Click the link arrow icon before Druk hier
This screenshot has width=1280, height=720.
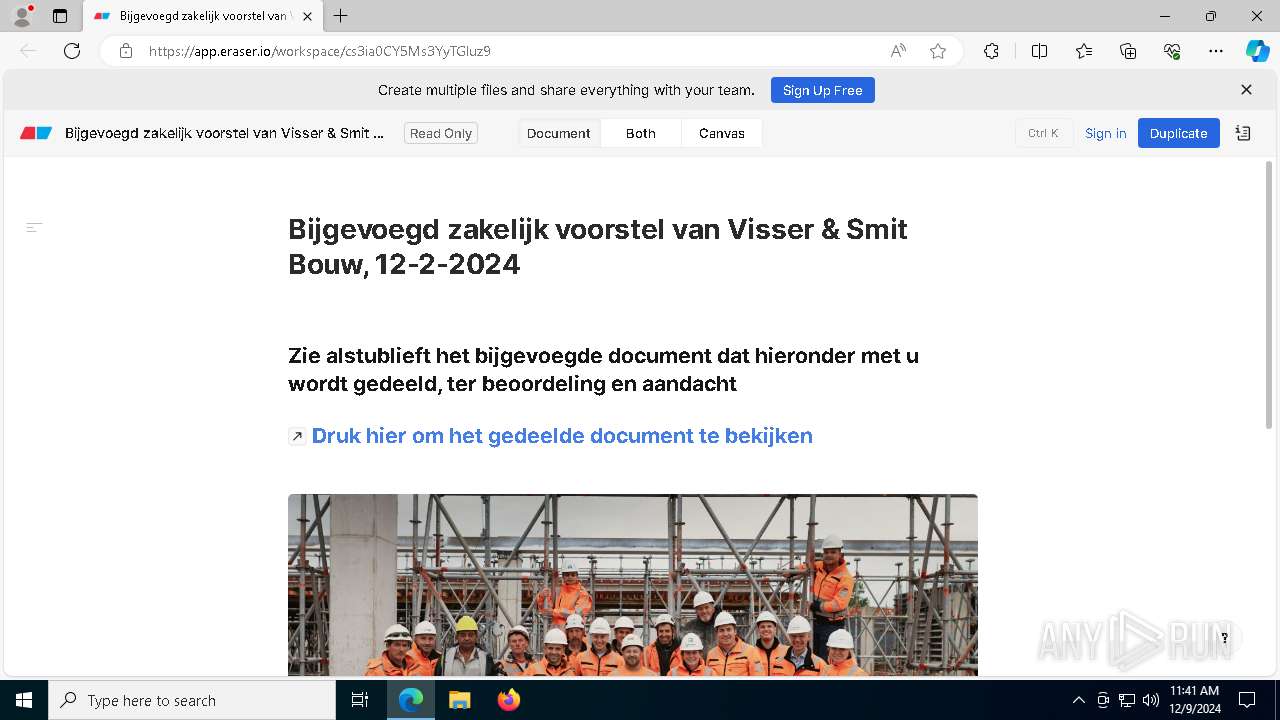coord(297,436)
